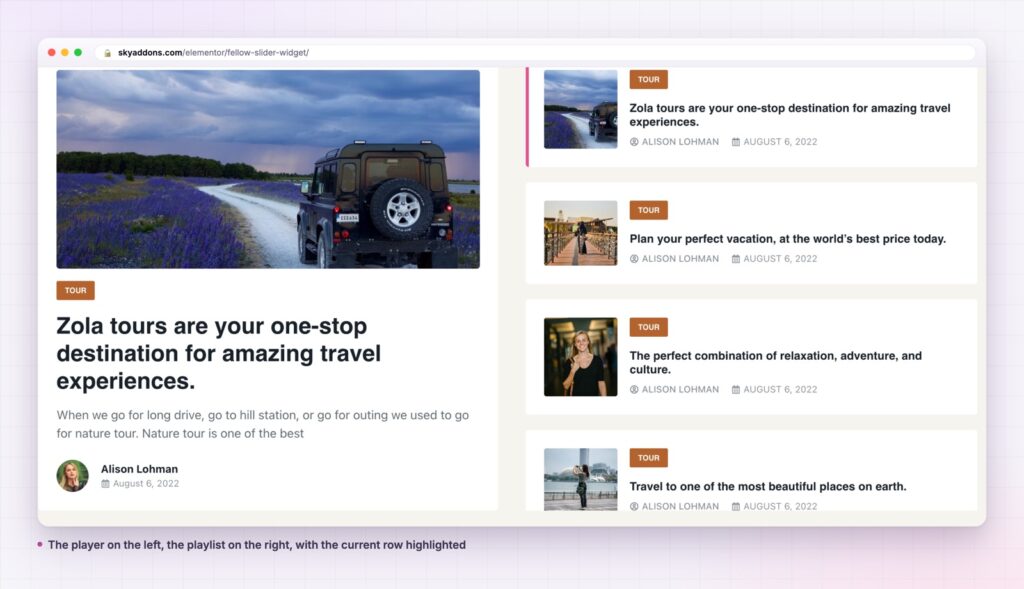
Task: Click the user icon in the perfect combination row
Action: point(634,389)
